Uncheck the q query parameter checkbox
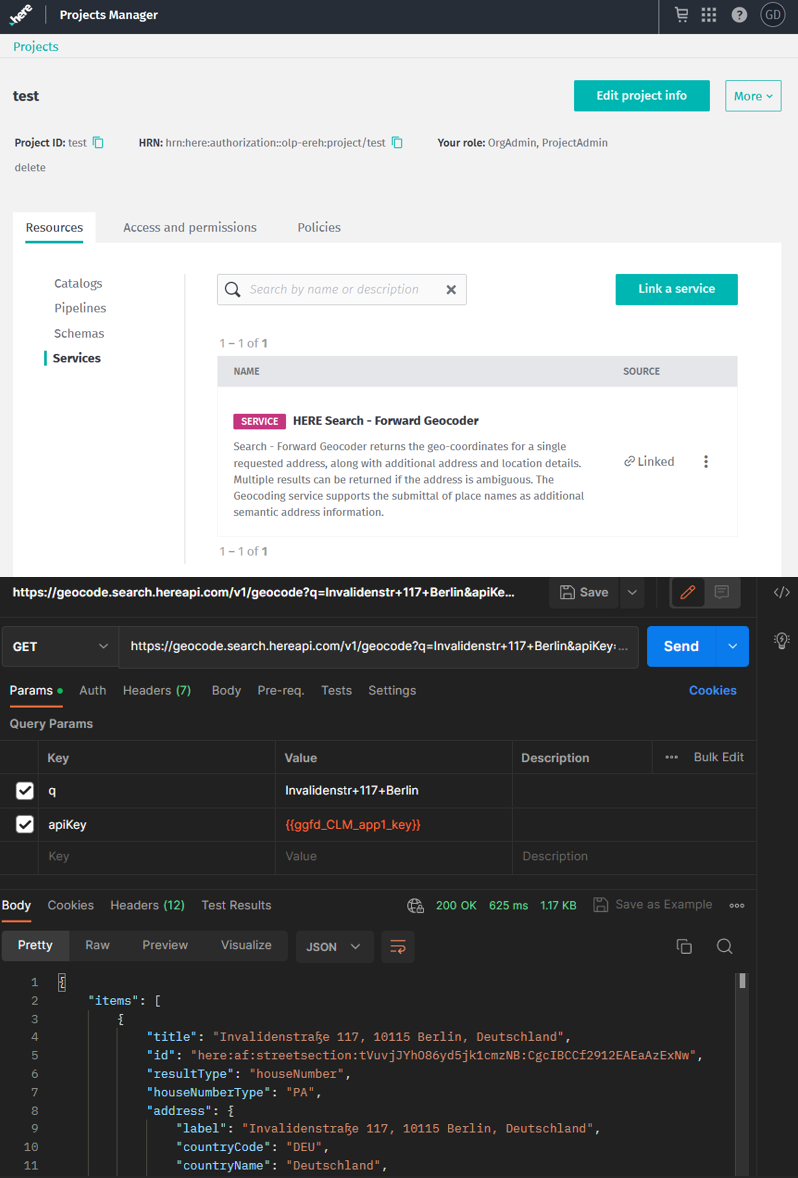 pyautogui.click(x=25, y=790)
